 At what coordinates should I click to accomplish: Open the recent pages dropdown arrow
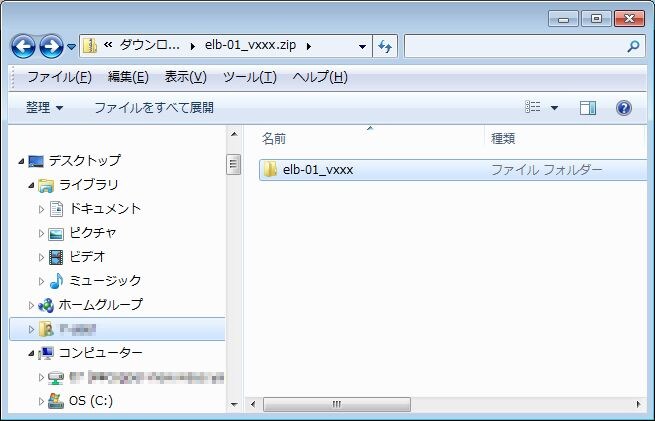[x=72, y=47]
